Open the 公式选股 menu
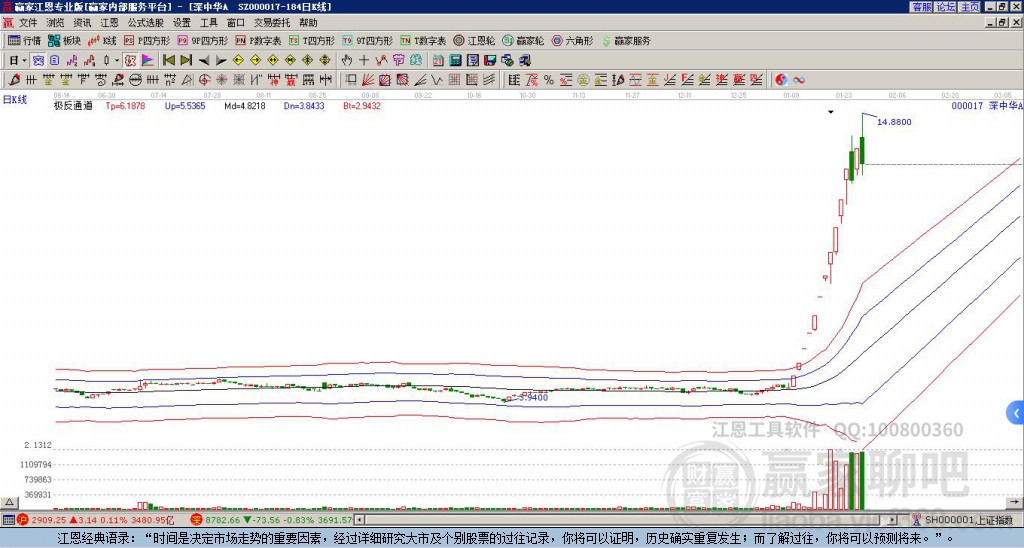 (145, 22)
